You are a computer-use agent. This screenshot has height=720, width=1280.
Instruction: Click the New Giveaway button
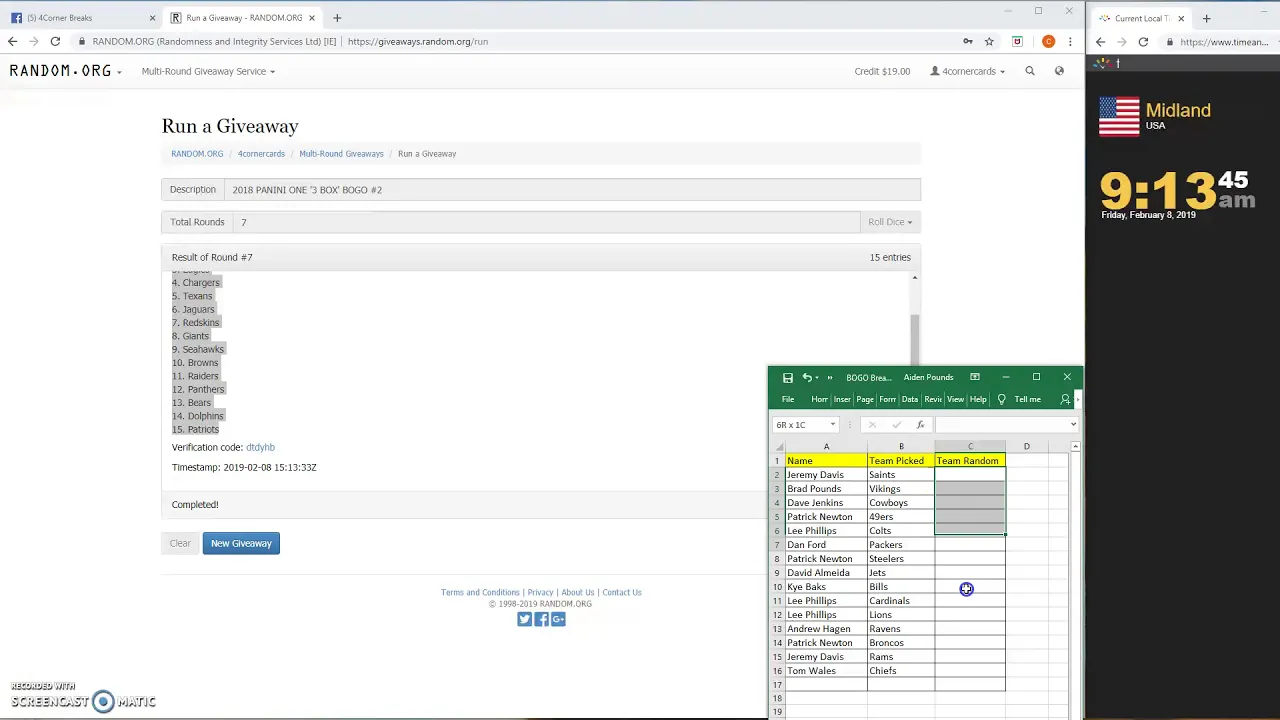point(241,543)
